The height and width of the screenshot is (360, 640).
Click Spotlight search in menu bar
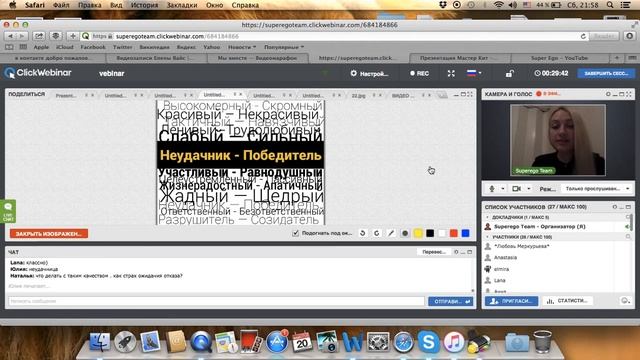point(610,5)
